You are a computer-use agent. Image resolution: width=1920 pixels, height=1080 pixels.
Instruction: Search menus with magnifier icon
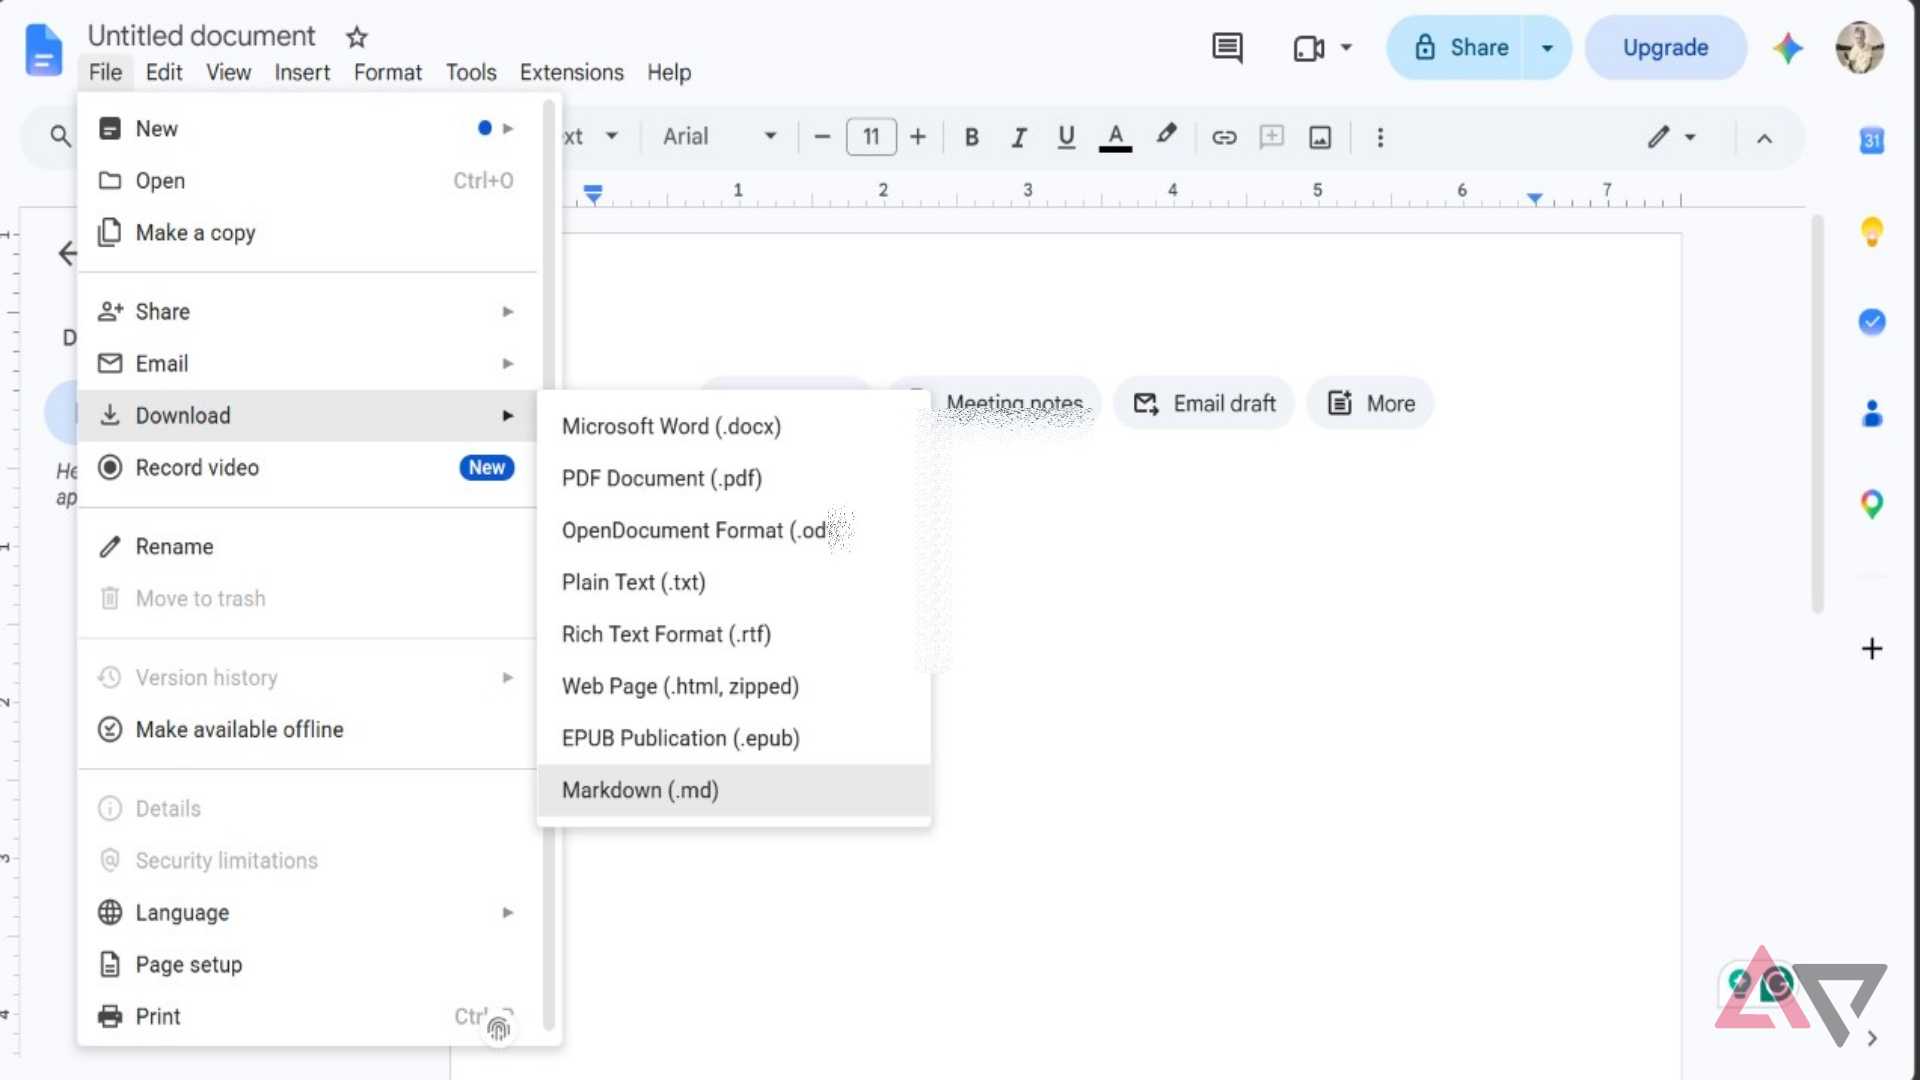[x=60, y=137]
